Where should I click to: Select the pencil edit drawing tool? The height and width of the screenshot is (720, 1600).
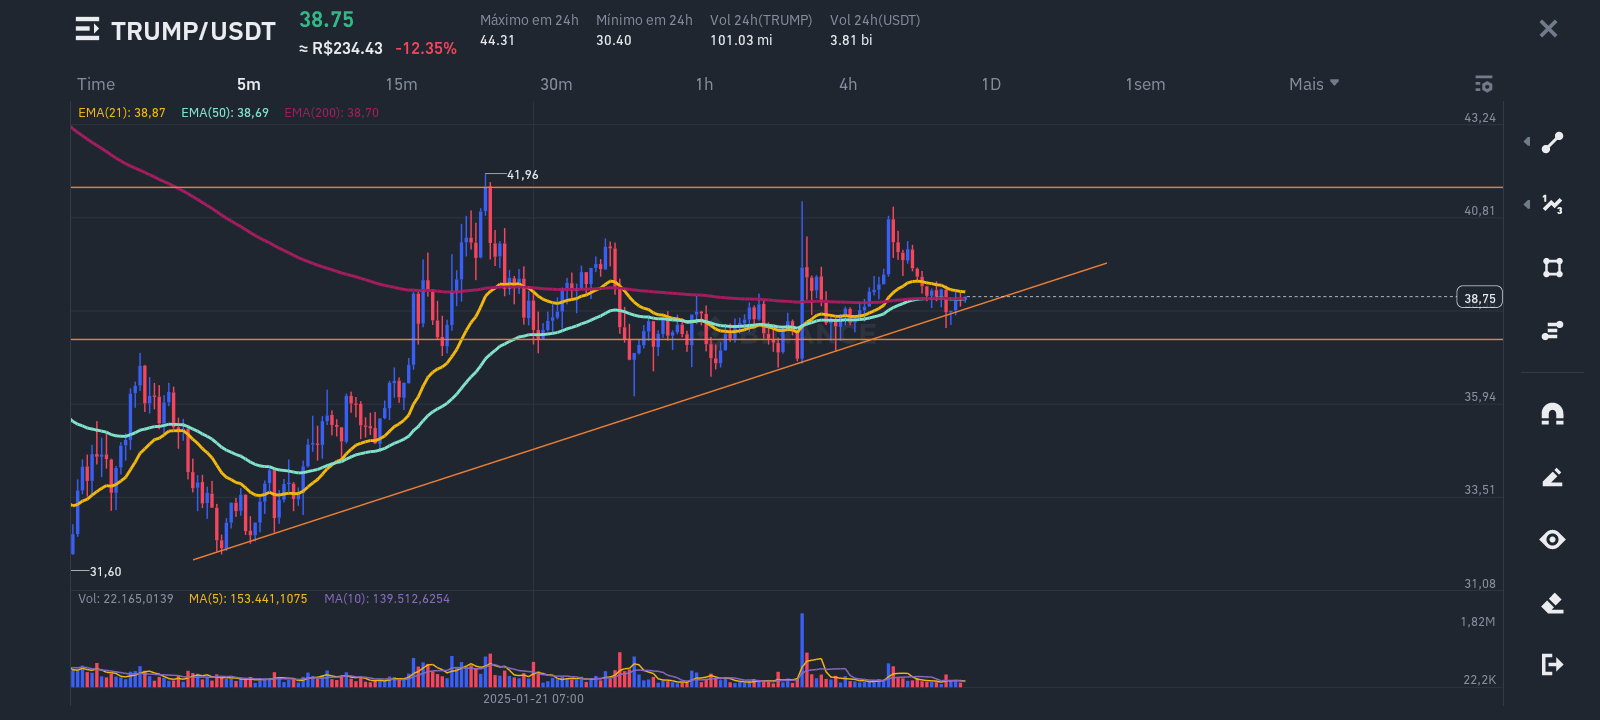point(1552,477)
